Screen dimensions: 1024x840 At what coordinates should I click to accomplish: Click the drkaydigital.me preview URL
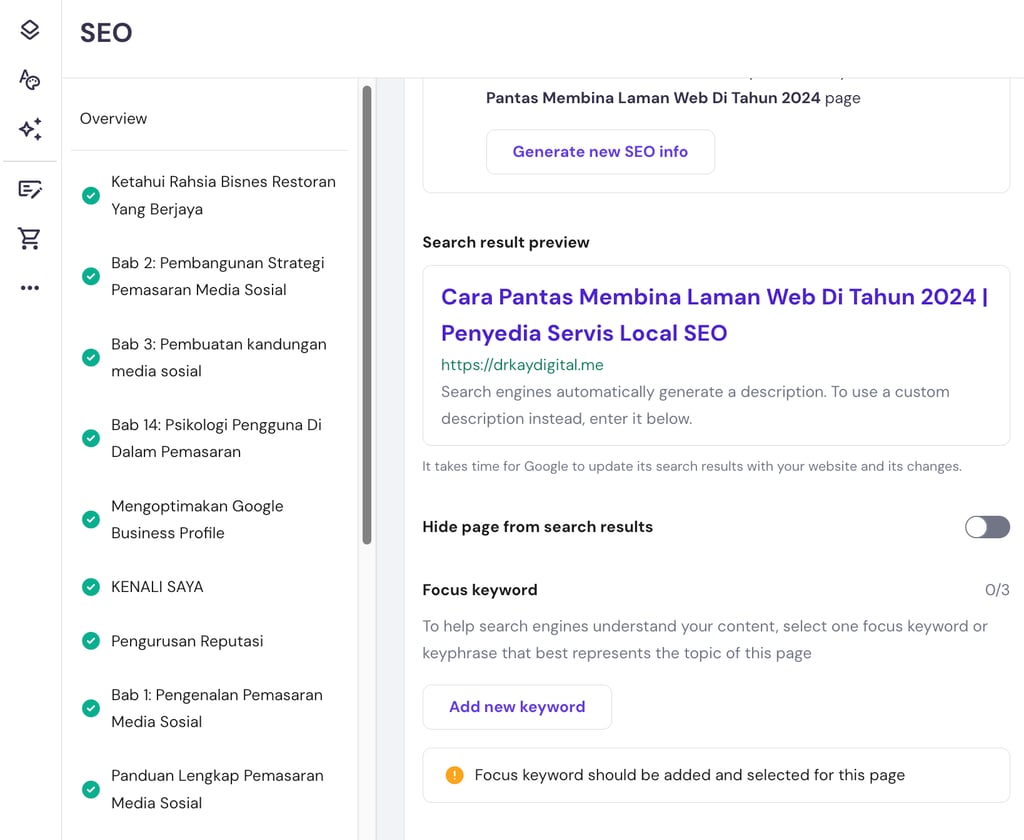pos(522,365)
